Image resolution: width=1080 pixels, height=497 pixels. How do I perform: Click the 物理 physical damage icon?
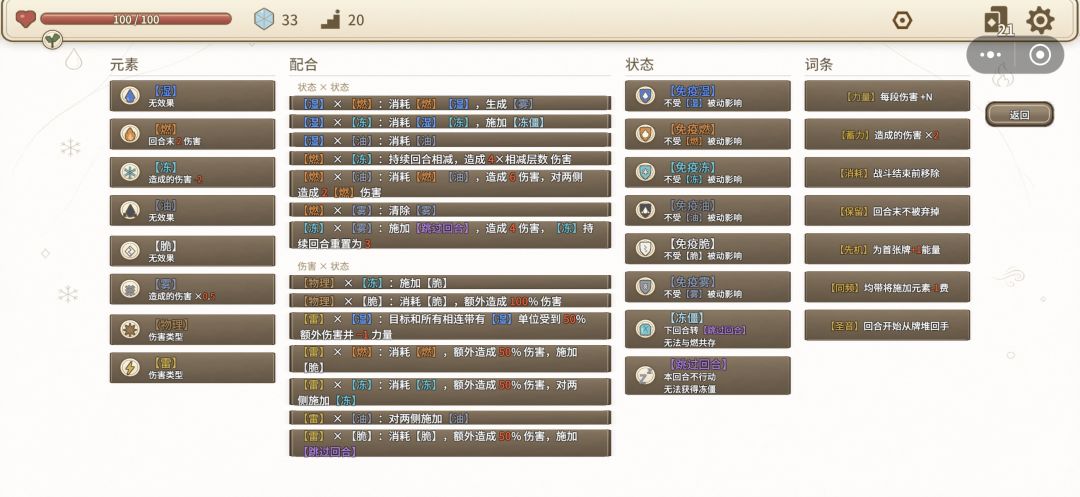129,330
